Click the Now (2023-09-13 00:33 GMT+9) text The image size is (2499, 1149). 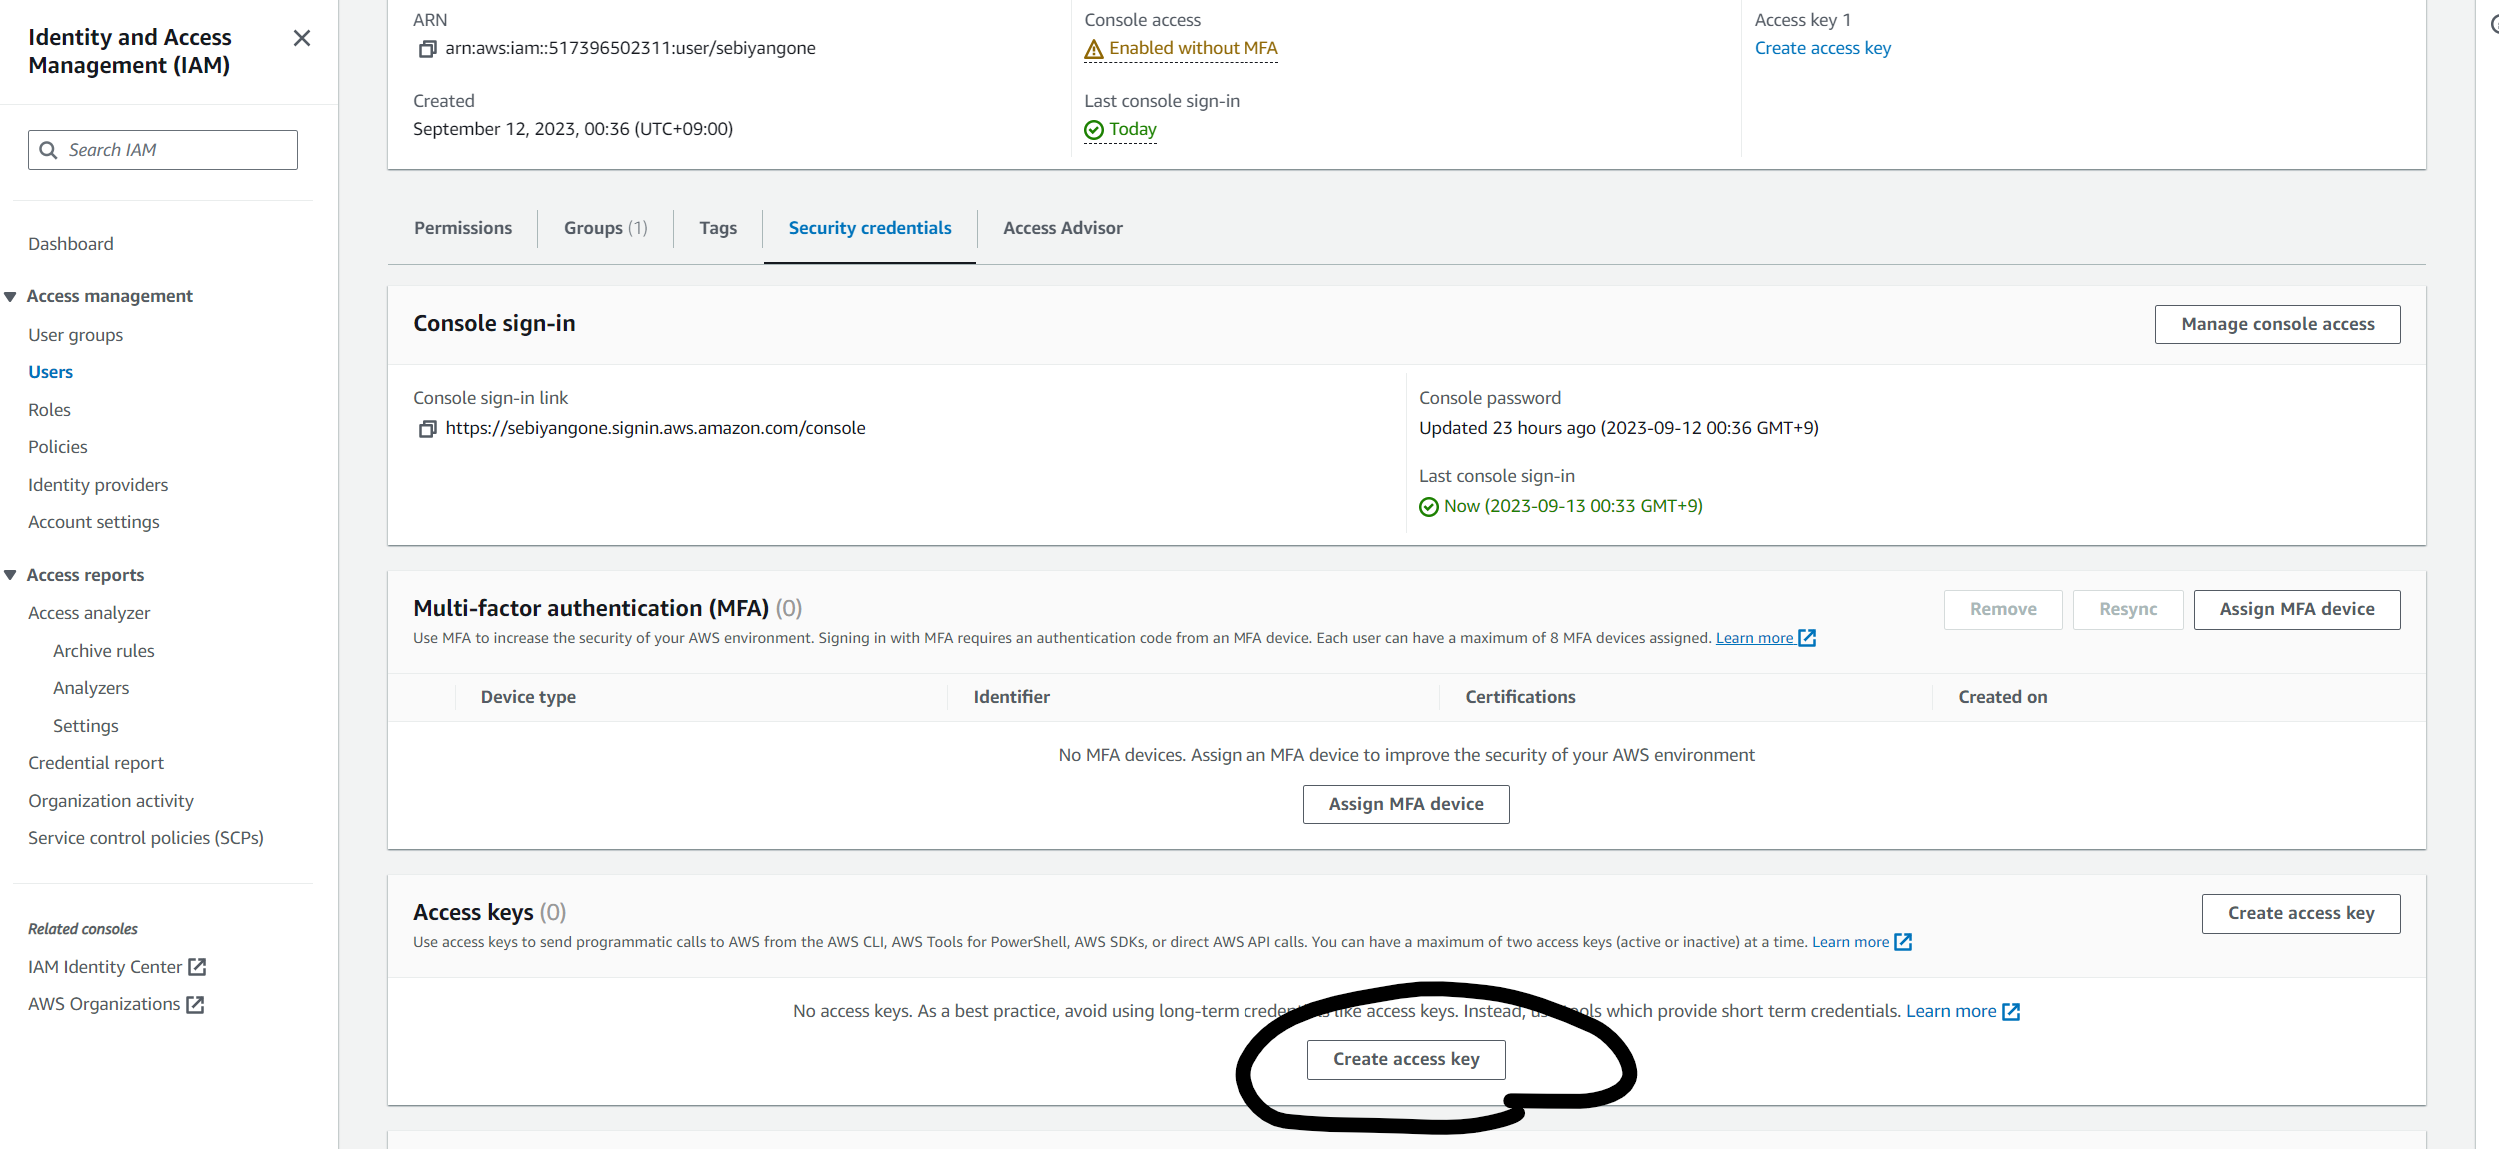(1573, 506)
